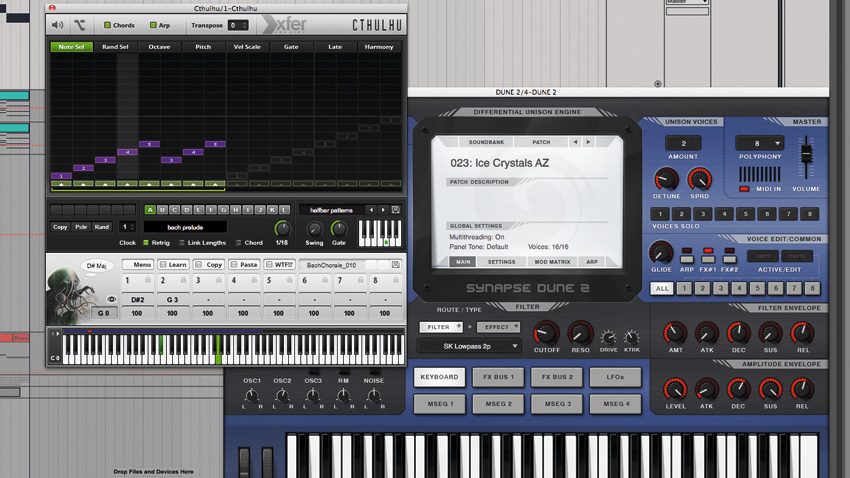
Task: Click the NOISE mixer pan knob
Action: (x=374, y=396)
